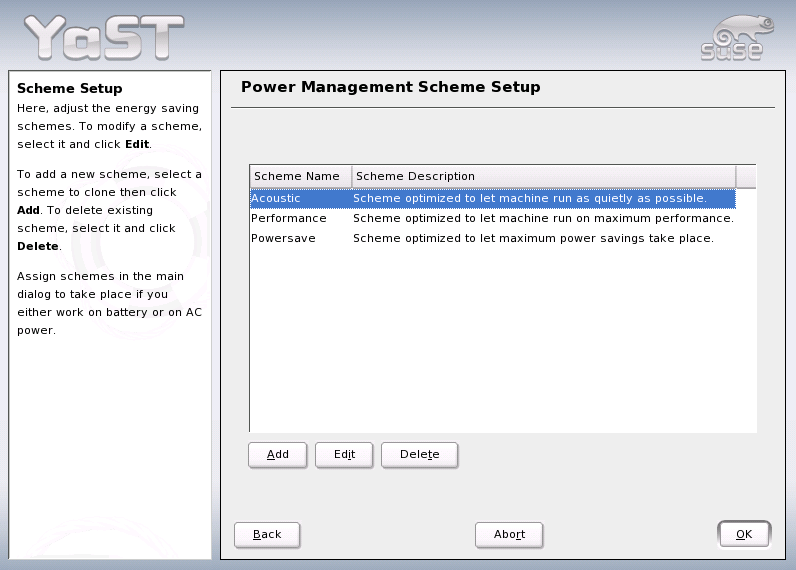Click the Edit scheme button
This screenshot has width=796, height=570.
tap(344, 454)
